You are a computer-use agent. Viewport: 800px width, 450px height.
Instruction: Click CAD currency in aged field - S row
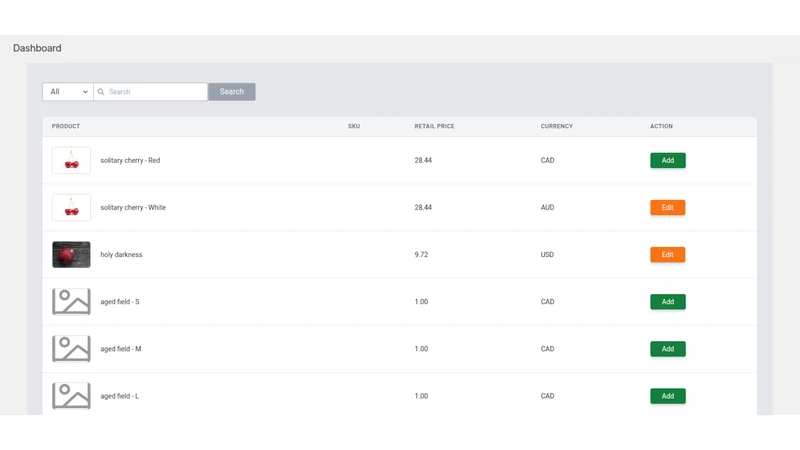547,302
